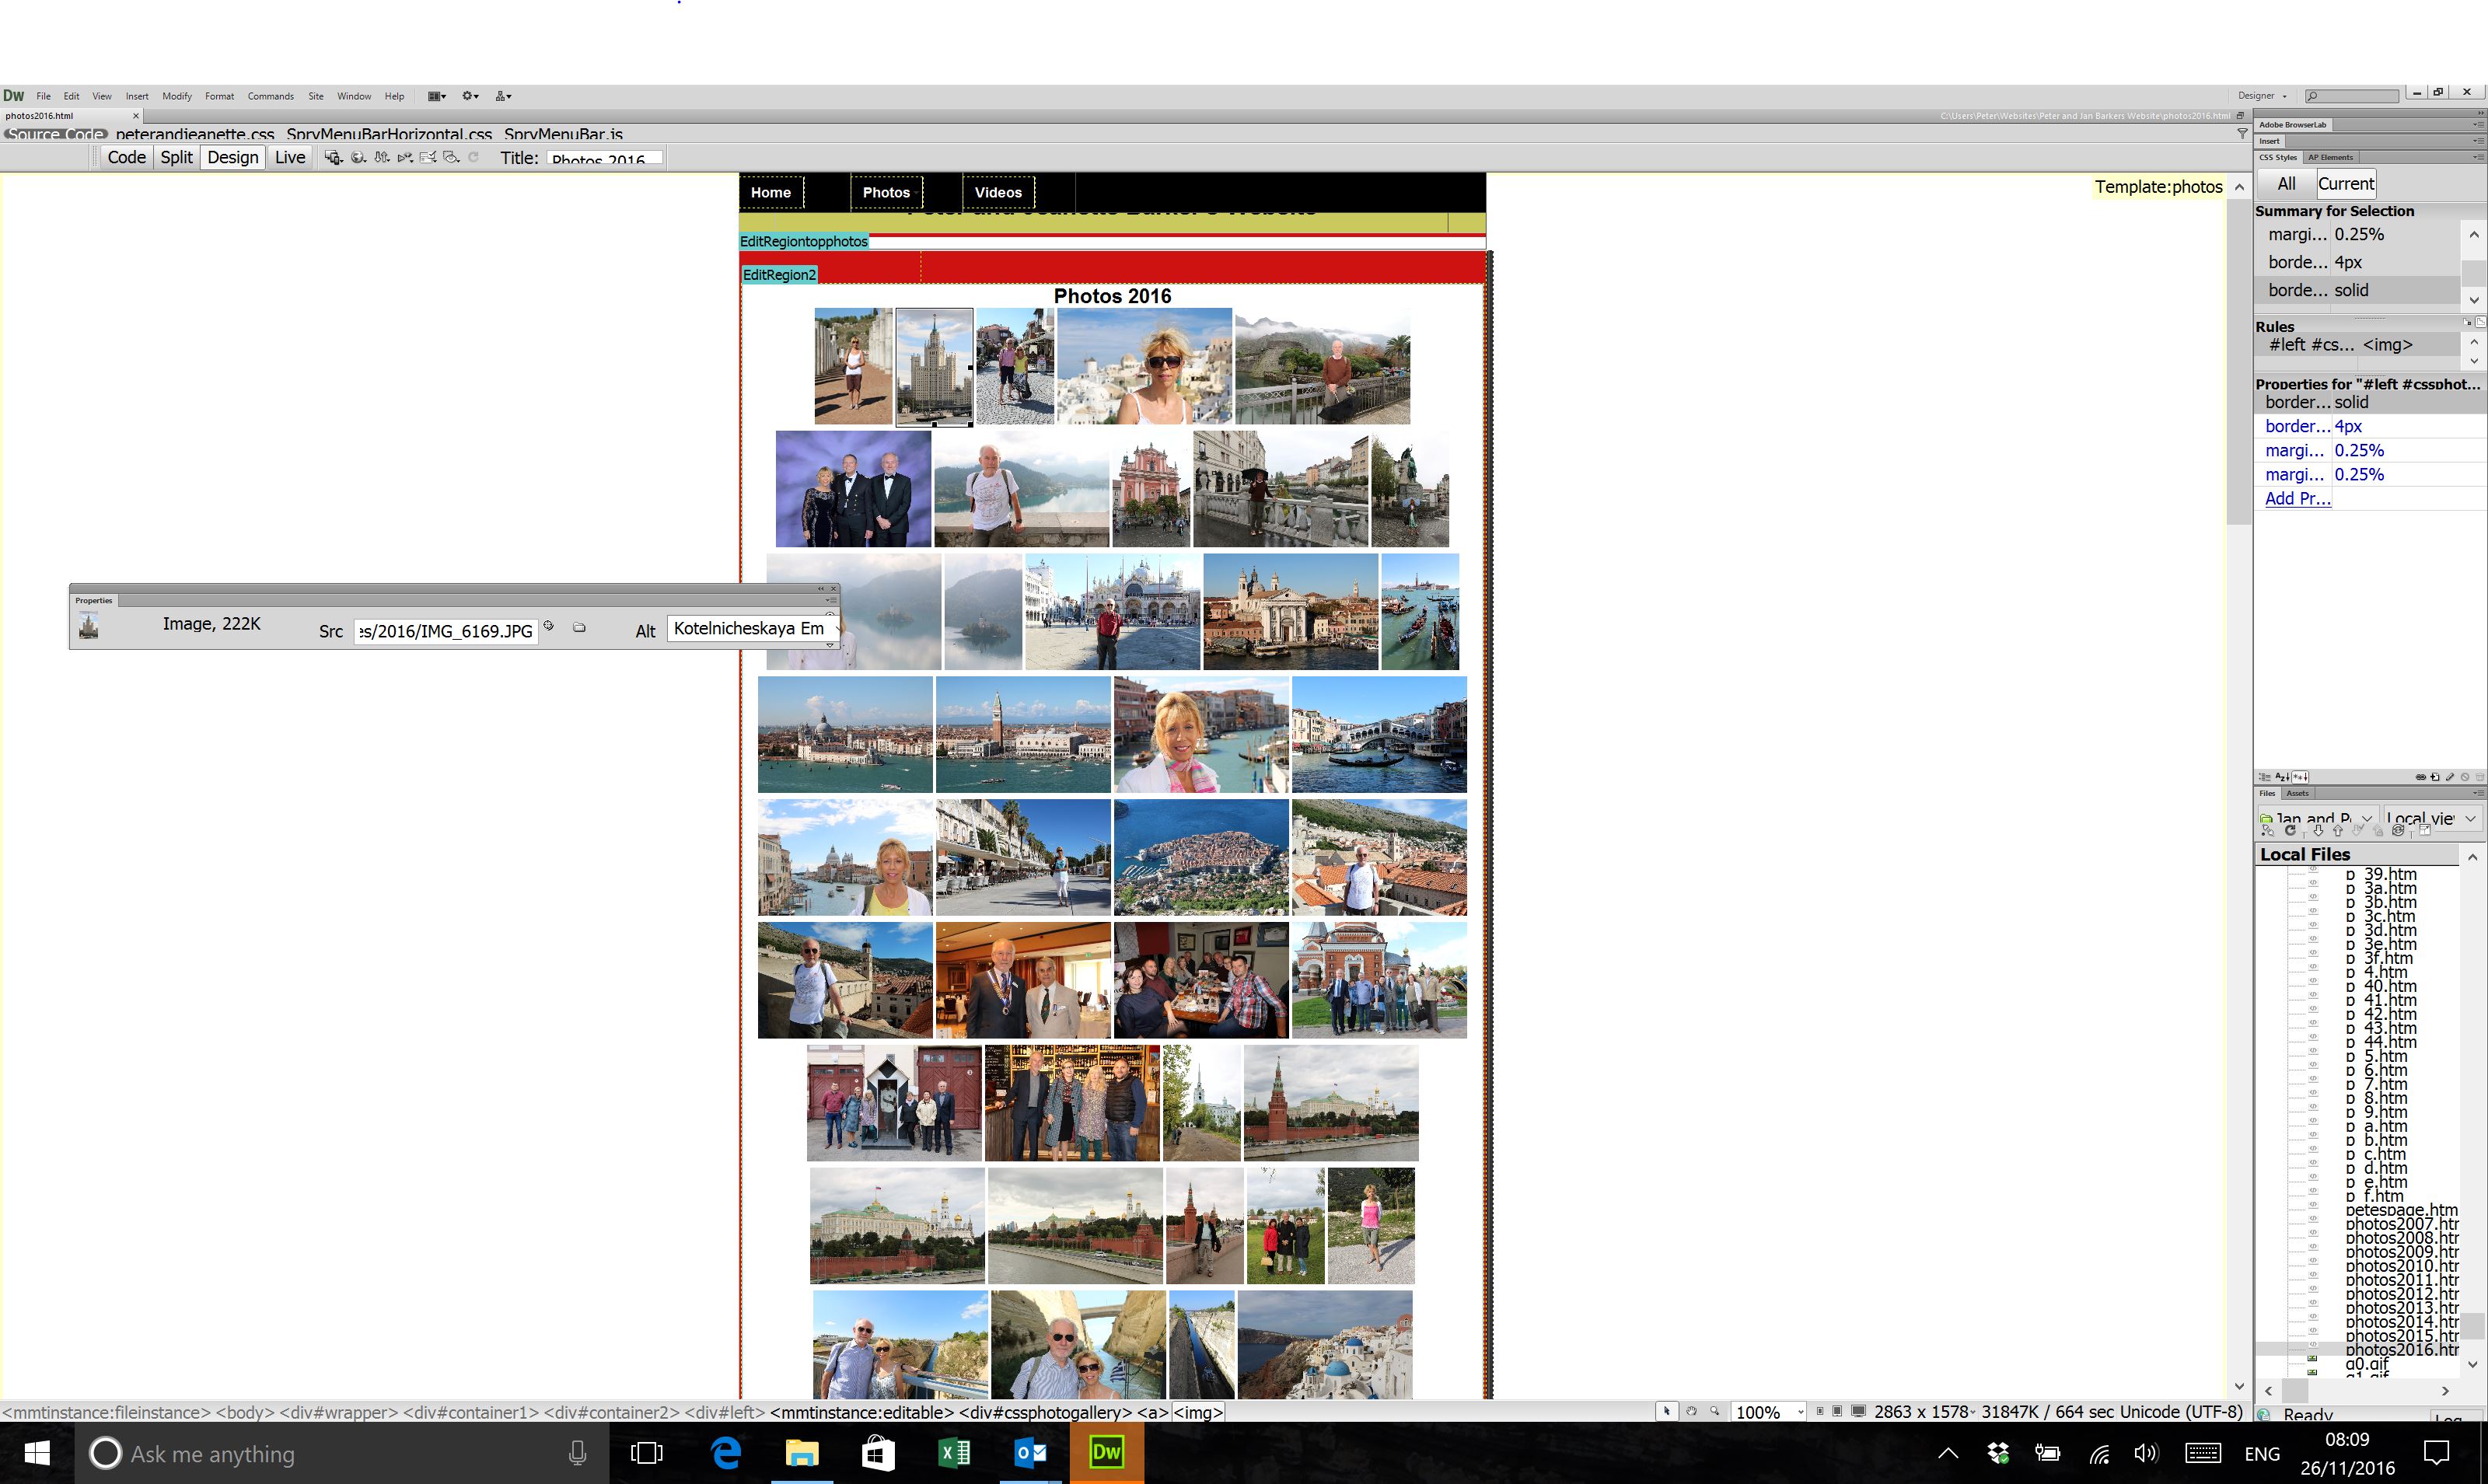Open the Designer workspace switcher dropdown
The image size is (2488, 1484).
point(2262,96)
